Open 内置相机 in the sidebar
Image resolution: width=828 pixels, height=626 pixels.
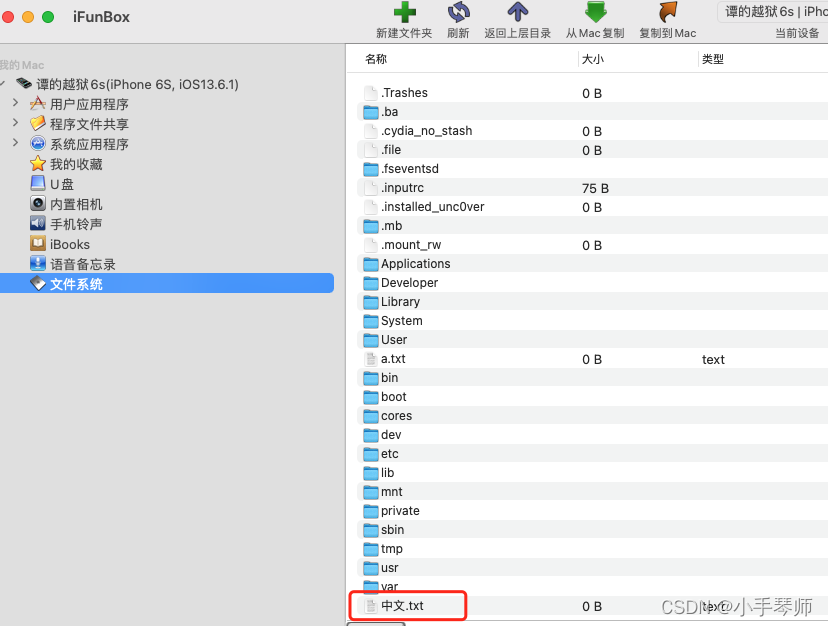76,204
